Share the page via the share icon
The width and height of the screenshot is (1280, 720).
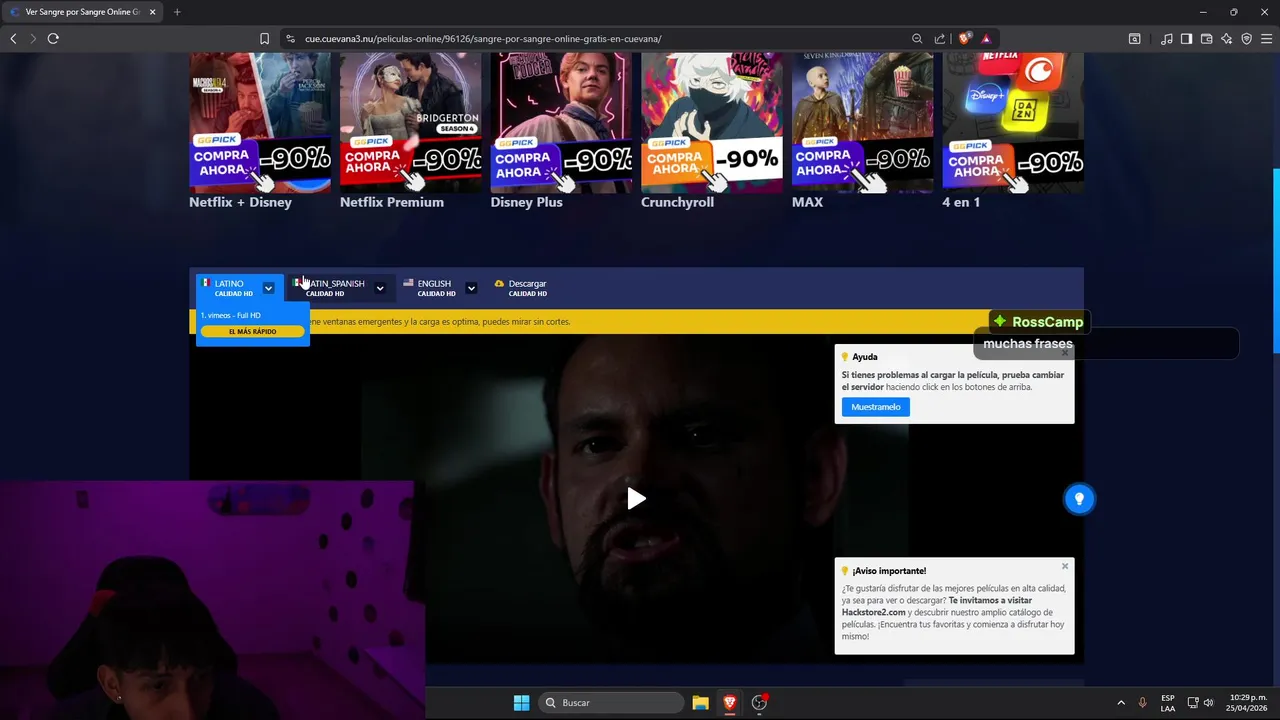940,39
